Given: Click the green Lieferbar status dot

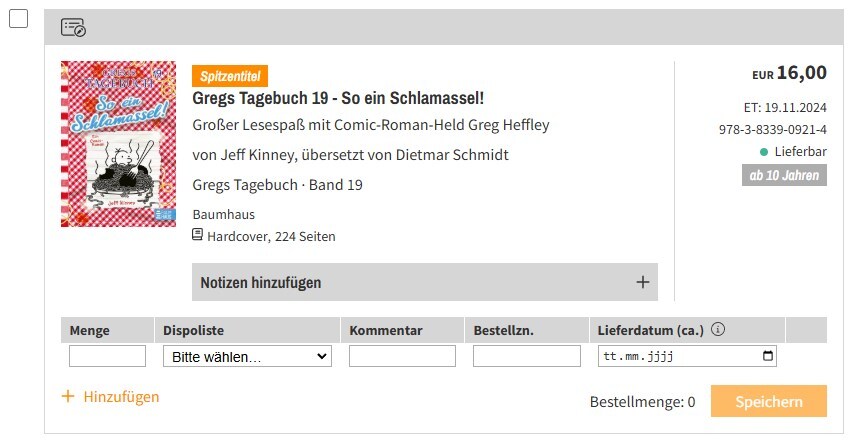Looking at the screenshot, I should 764,152.
